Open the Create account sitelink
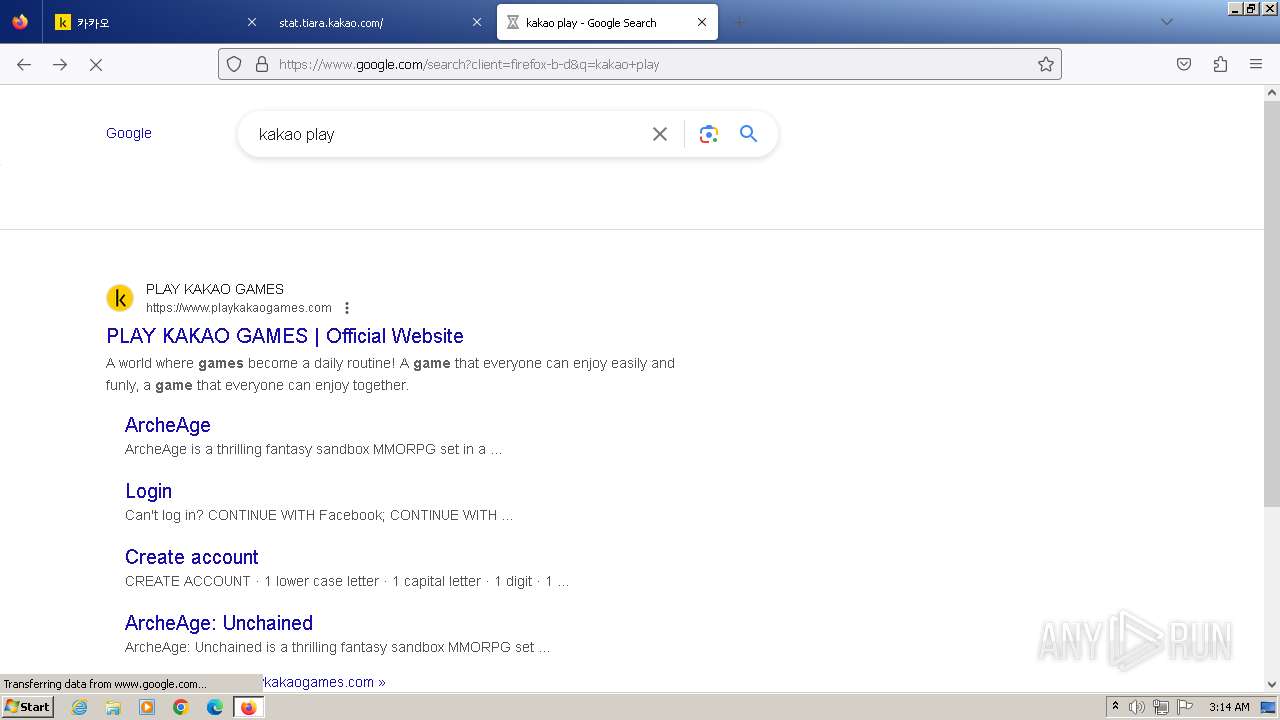This screenshot has height=720, width=1280. pyautogui.click(x=192, y=557)
